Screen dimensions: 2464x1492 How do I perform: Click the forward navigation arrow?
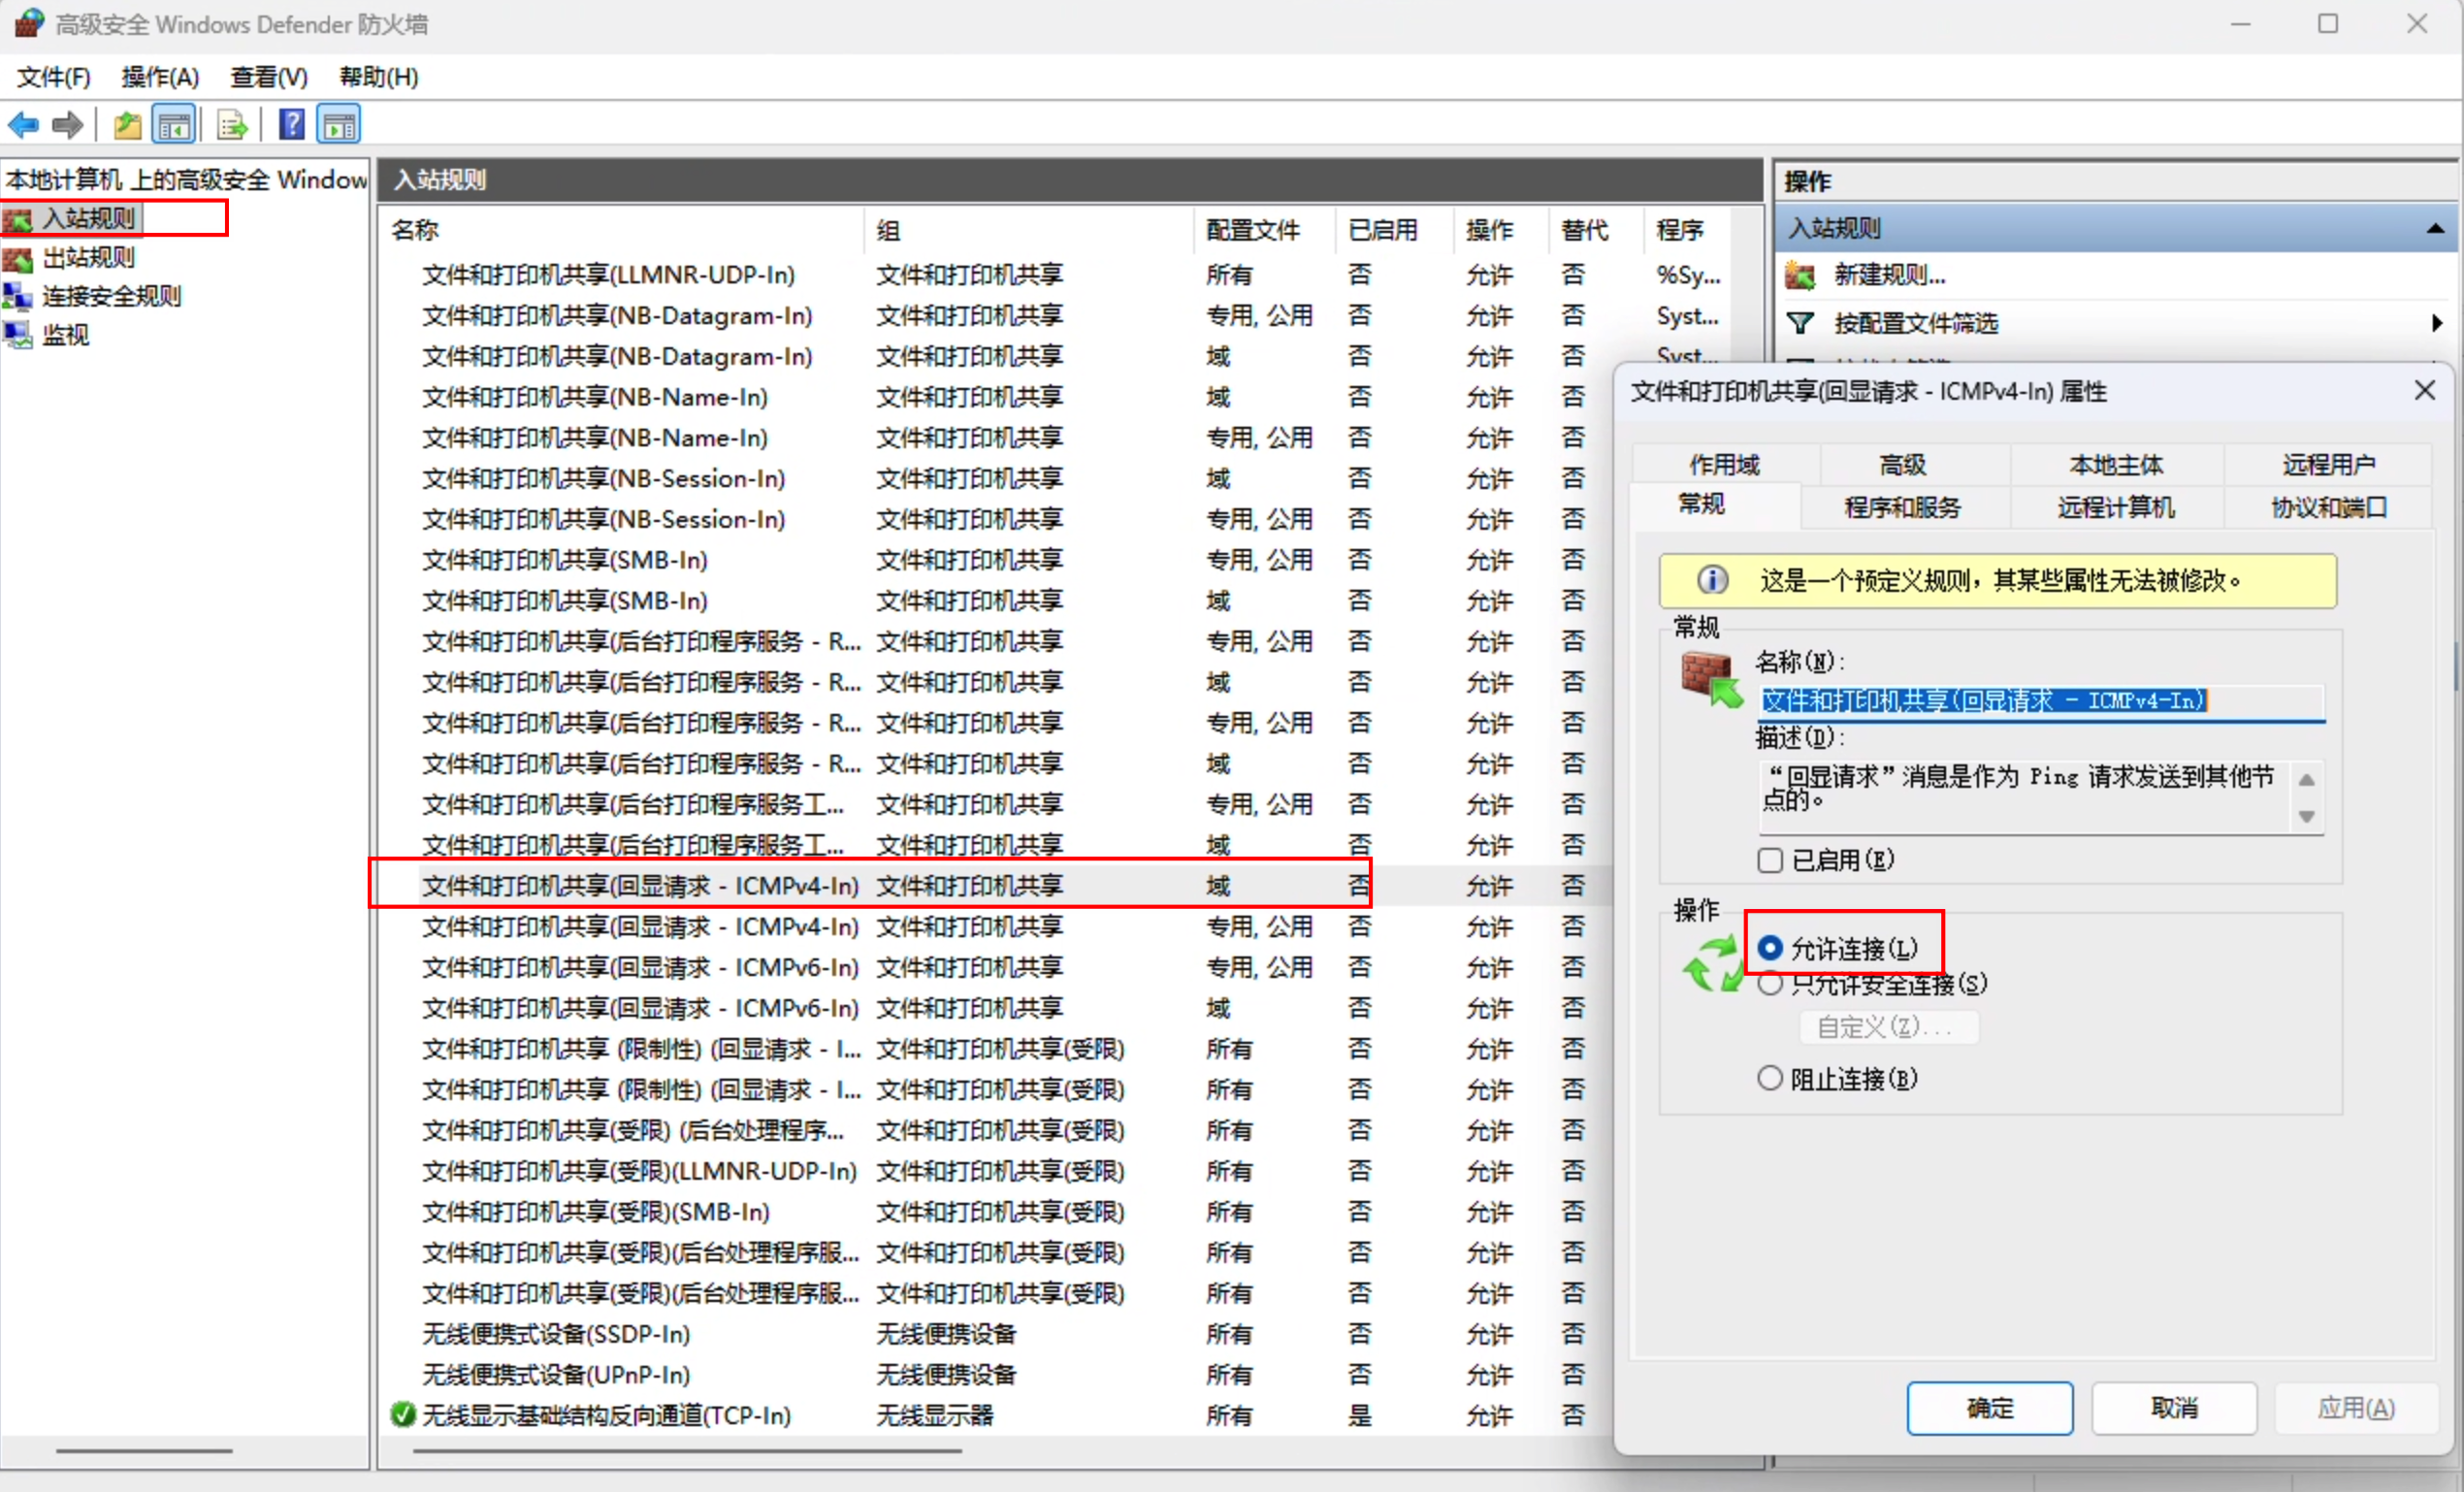pos(66,124)
